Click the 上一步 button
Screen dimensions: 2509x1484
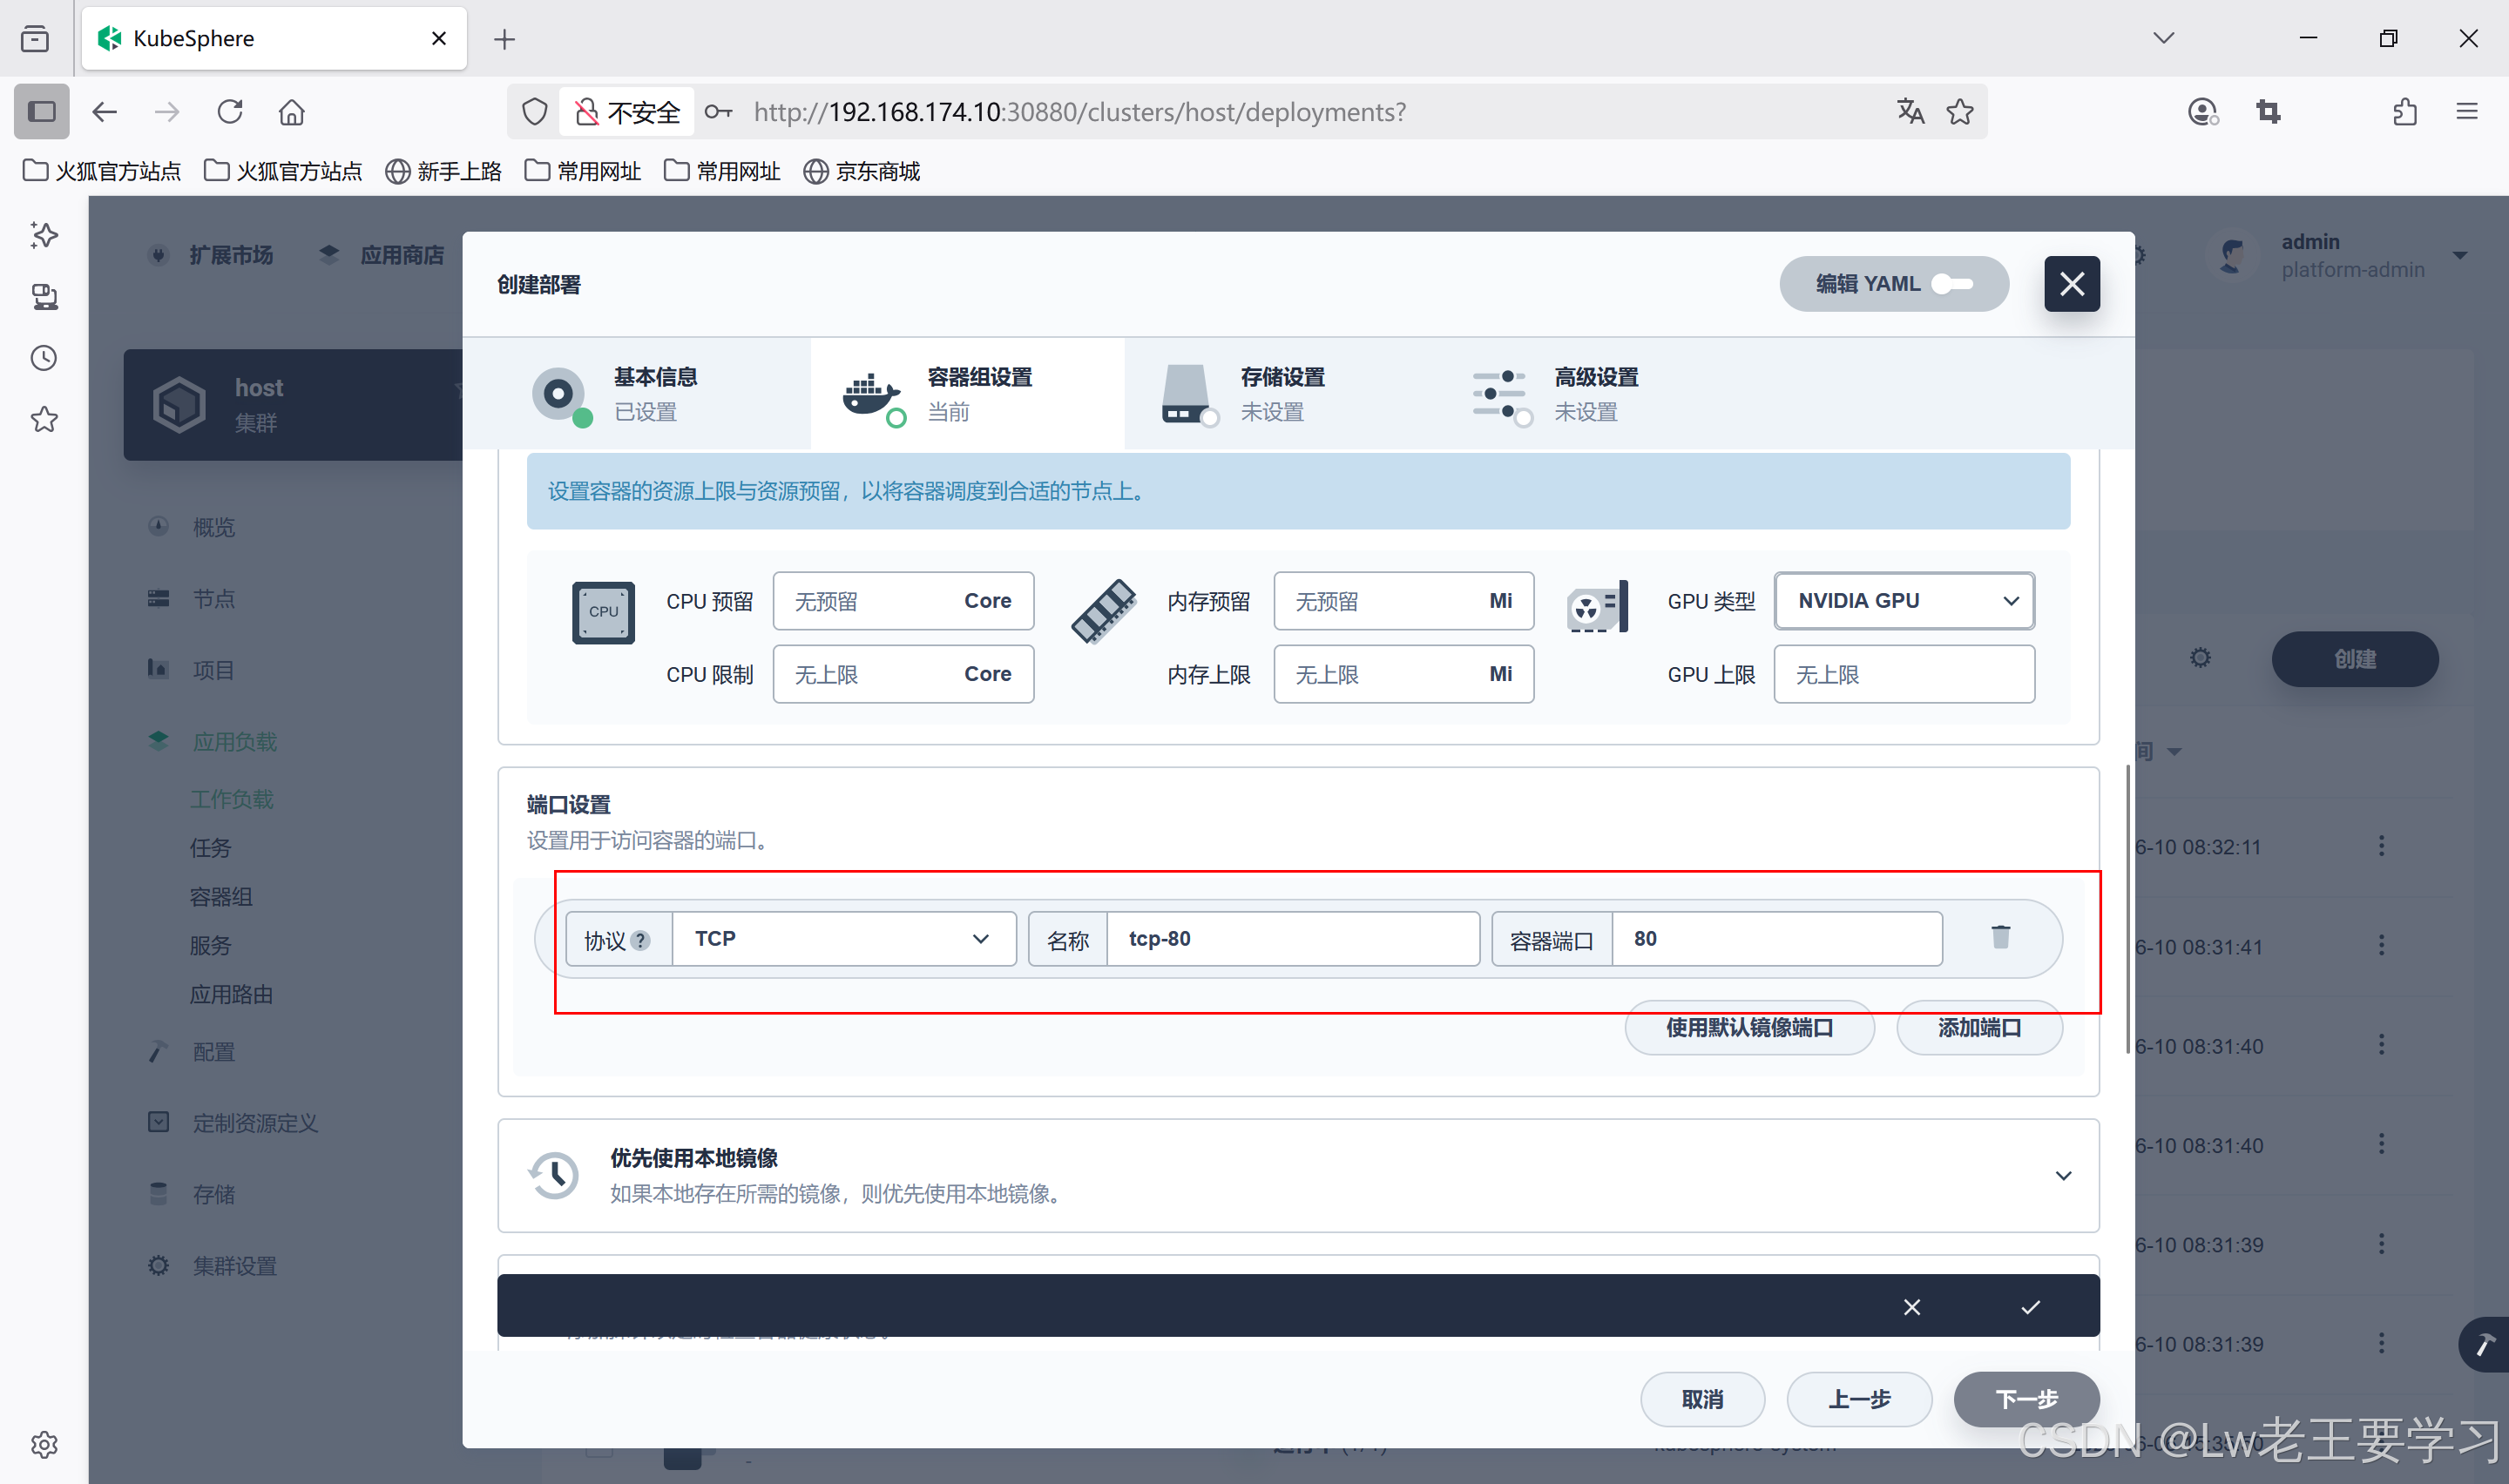coord(1858,1399)
